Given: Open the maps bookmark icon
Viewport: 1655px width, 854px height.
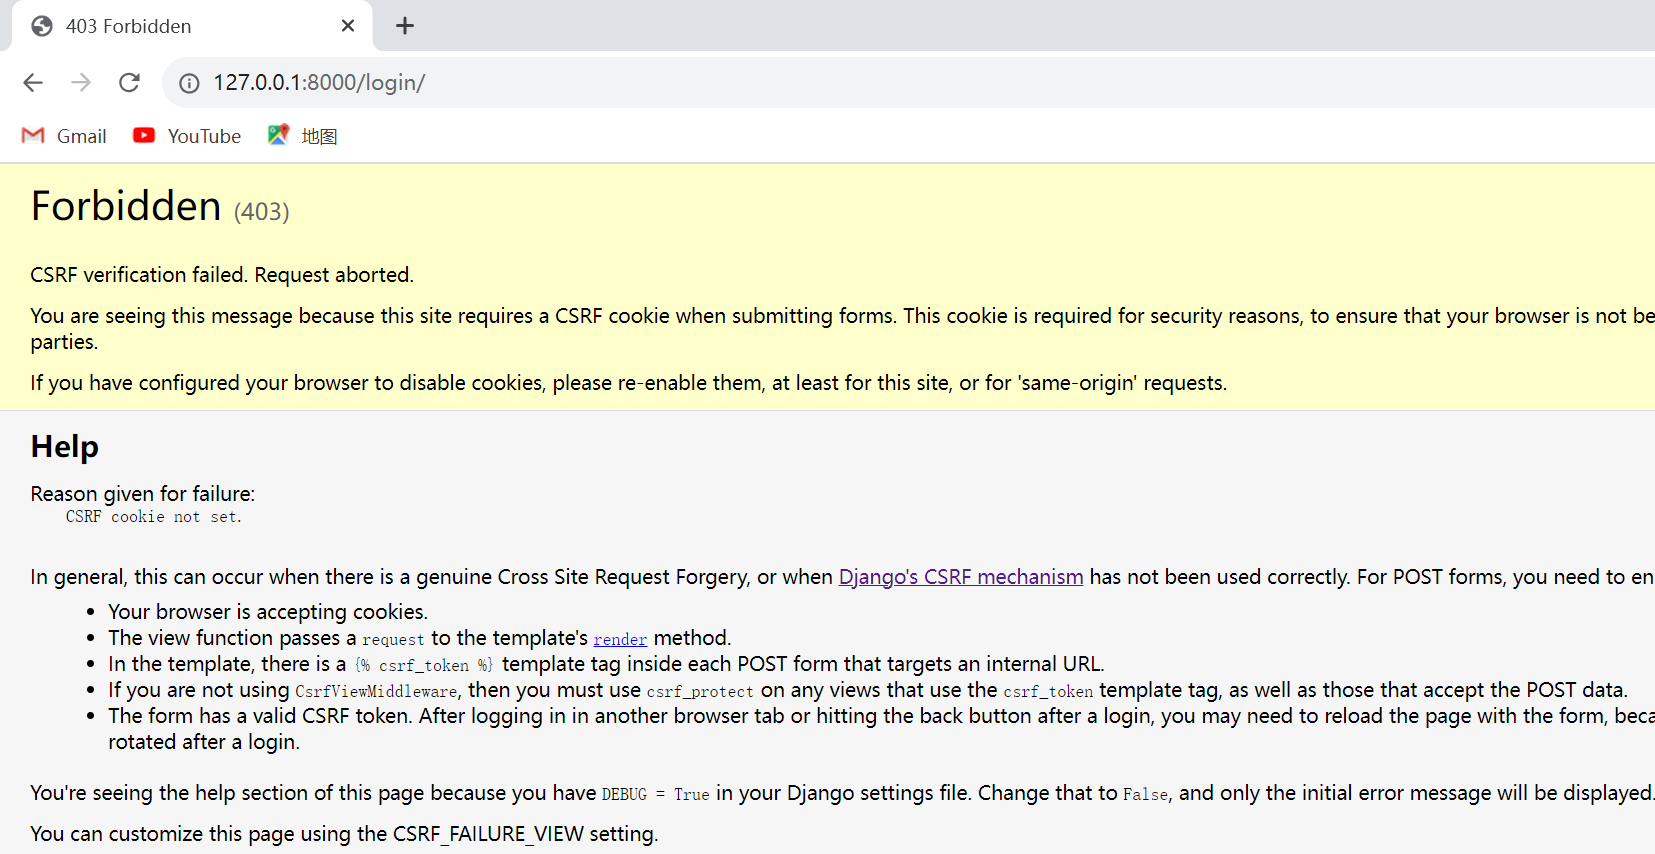Looking at the screenshot, I should coord(278,135).
